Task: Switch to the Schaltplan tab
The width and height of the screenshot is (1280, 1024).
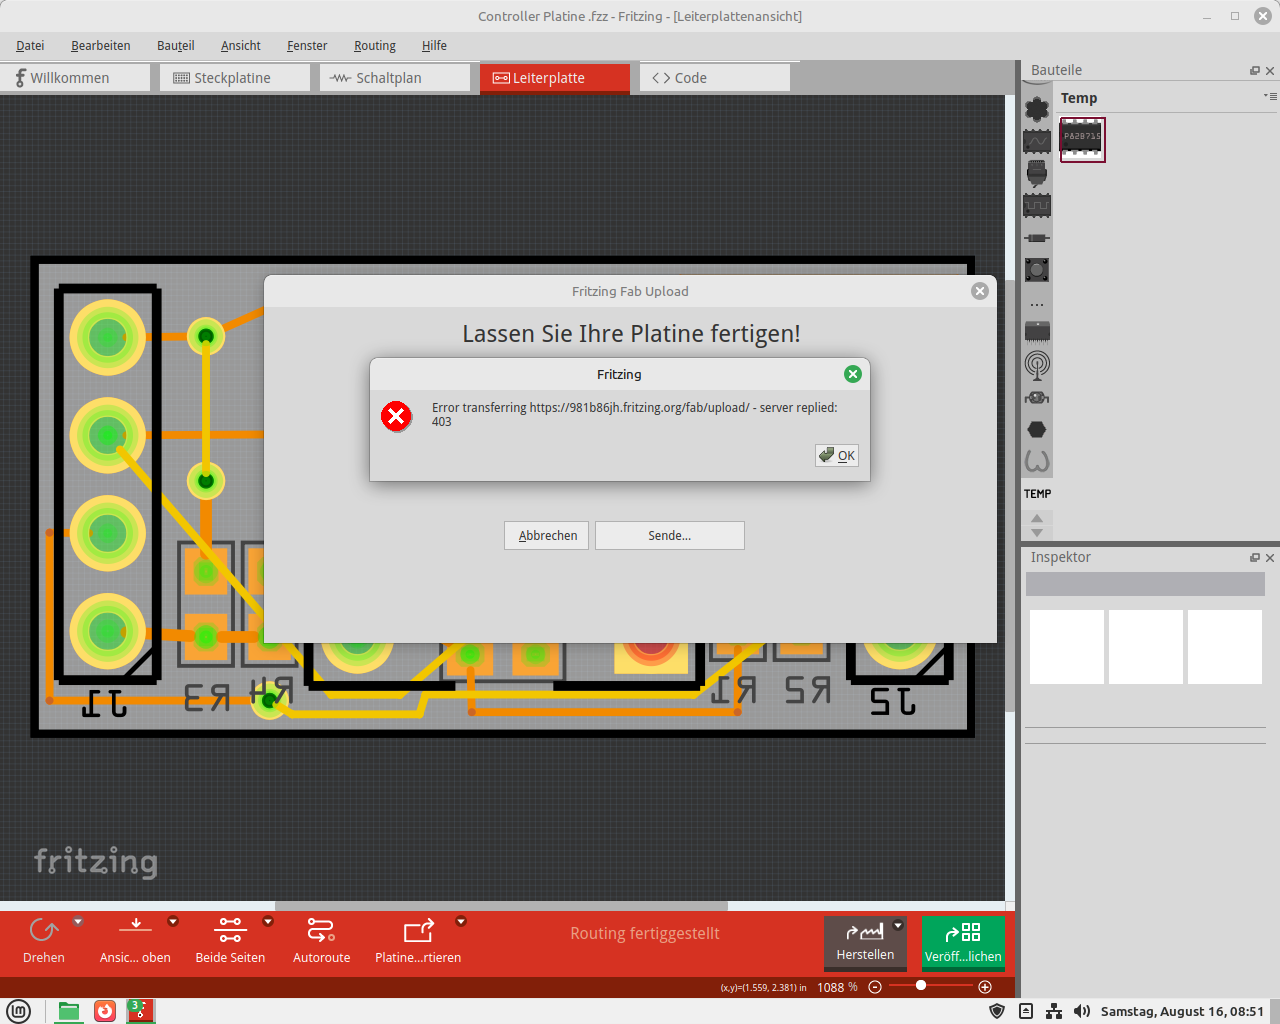Action: 395,78
